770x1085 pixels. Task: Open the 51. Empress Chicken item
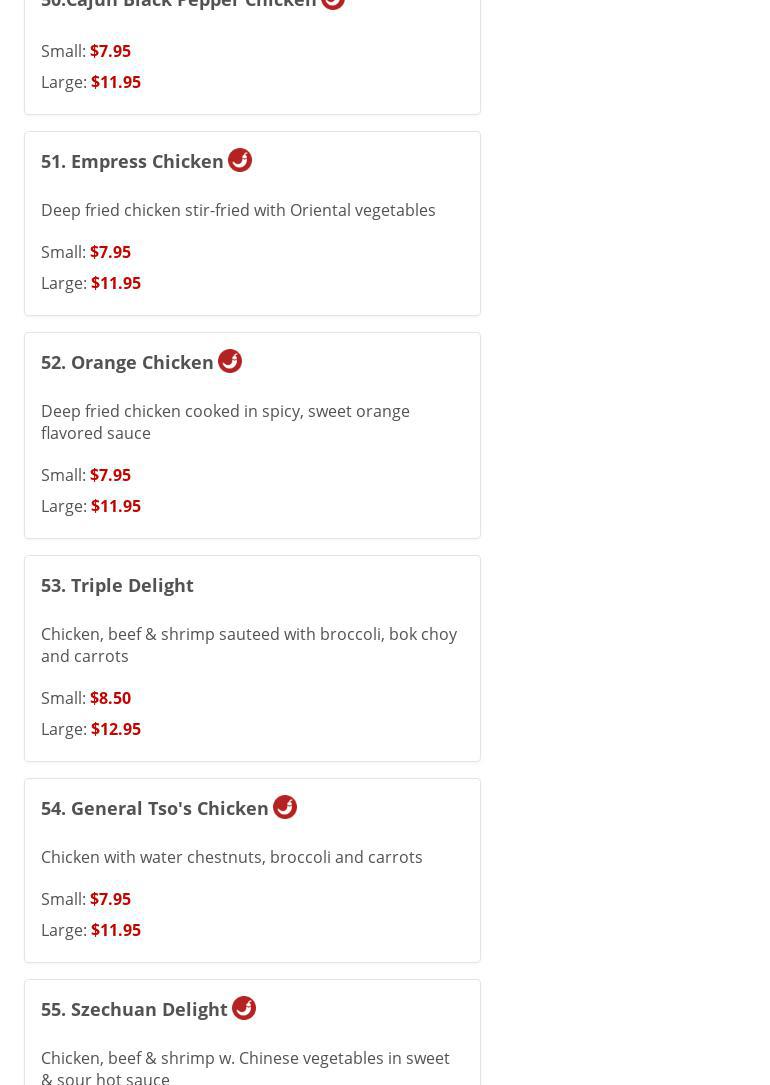tap(132, 161)
